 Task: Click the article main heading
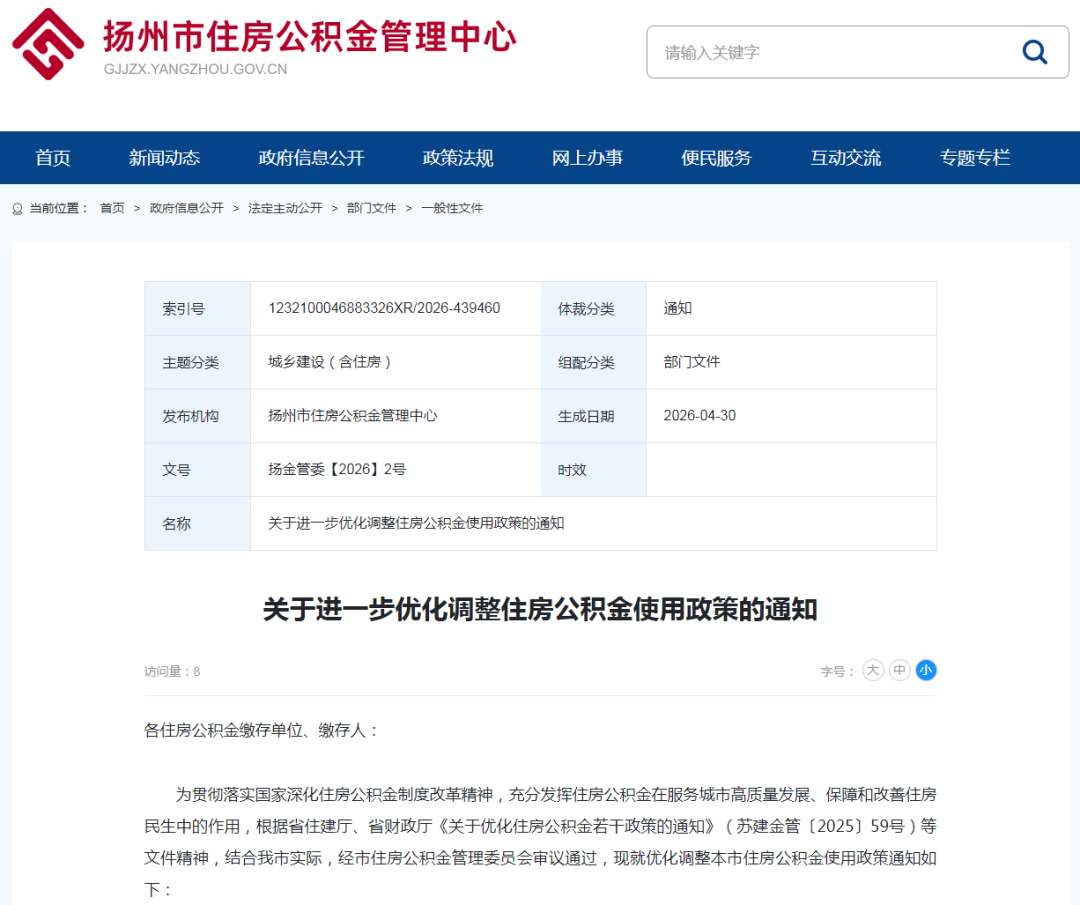[x=540, y=610]
